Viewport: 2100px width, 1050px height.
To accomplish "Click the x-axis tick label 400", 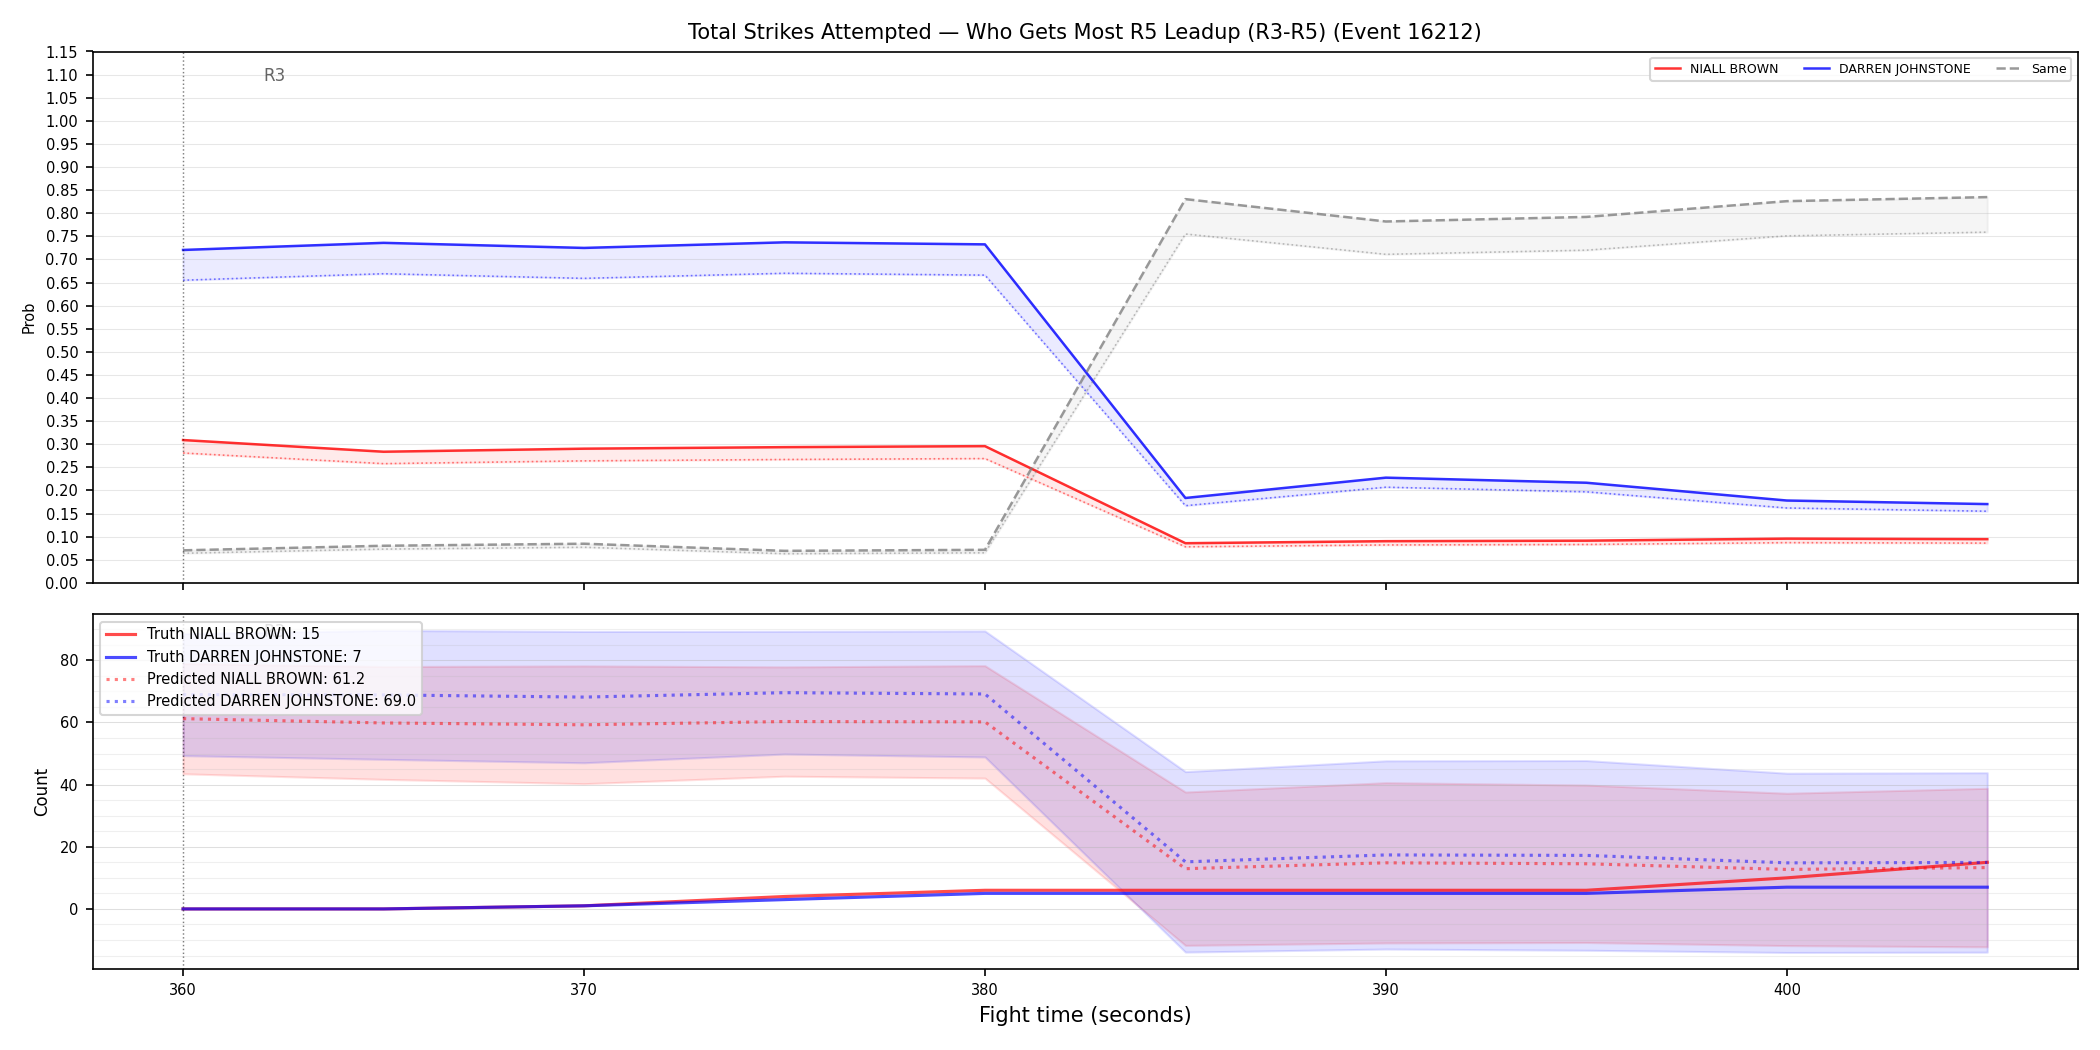I will coord(1786,990).
